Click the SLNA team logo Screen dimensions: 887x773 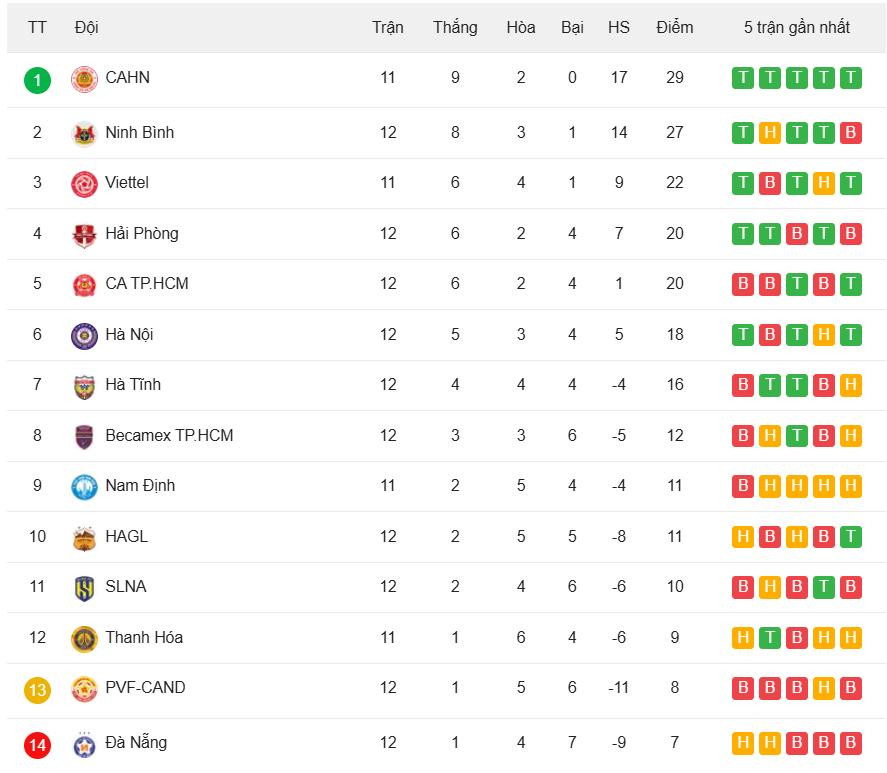pos(84,588)
